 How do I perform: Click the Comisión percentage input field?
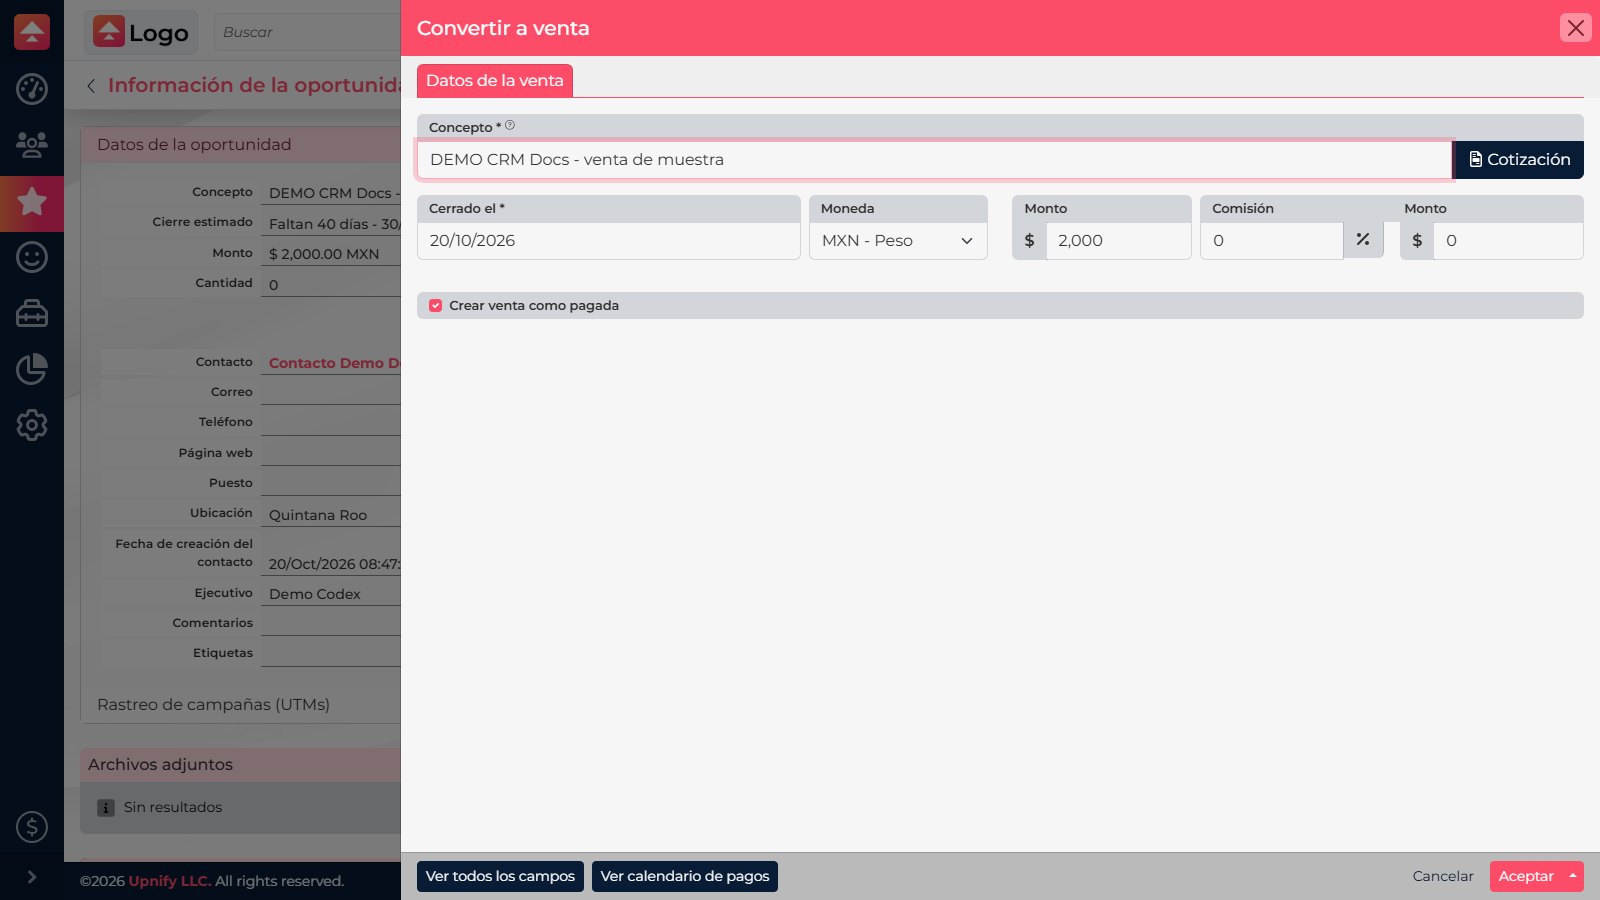(1272, 241)
